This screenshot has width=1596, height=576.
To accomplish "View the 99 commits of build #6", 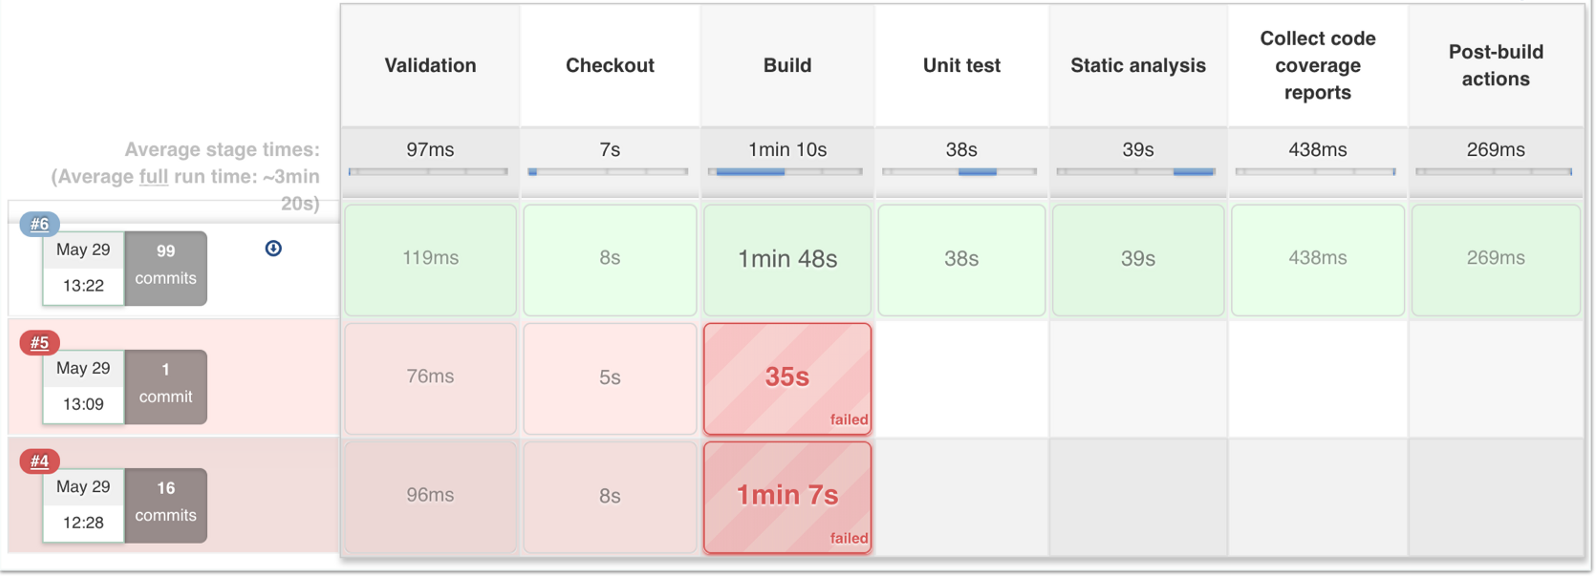I will pyautogui.click(x=166, y=268).
